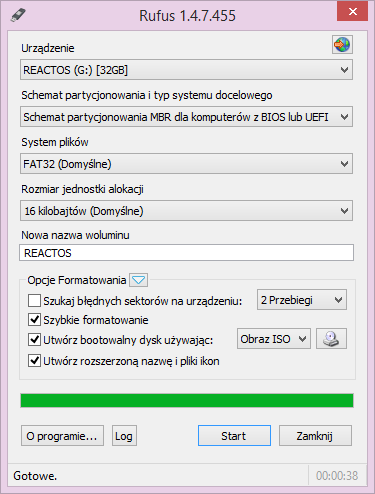375x494 pixels.
Task: Open the Urządzenie dropdown showing REACTOS (G:)
Action: (186, 70)
